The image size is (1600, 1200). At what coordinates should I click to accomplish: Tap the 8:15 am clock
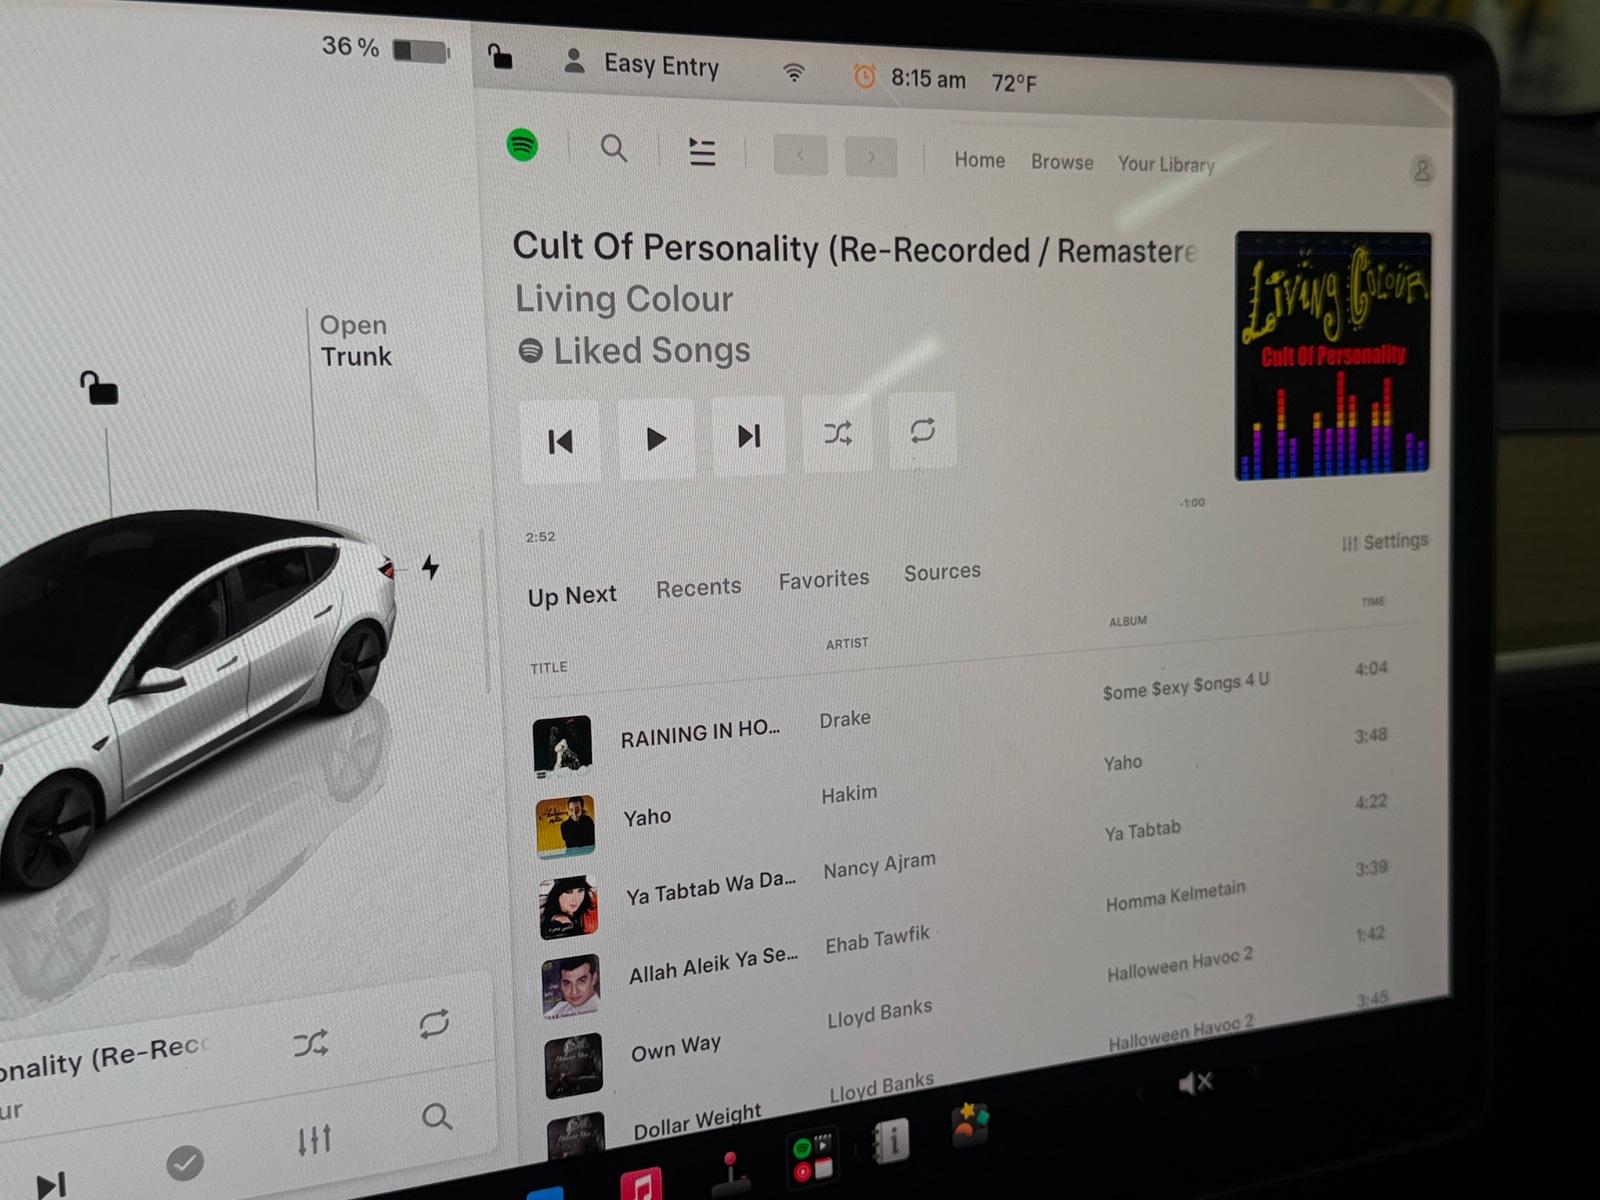point(928,79)
